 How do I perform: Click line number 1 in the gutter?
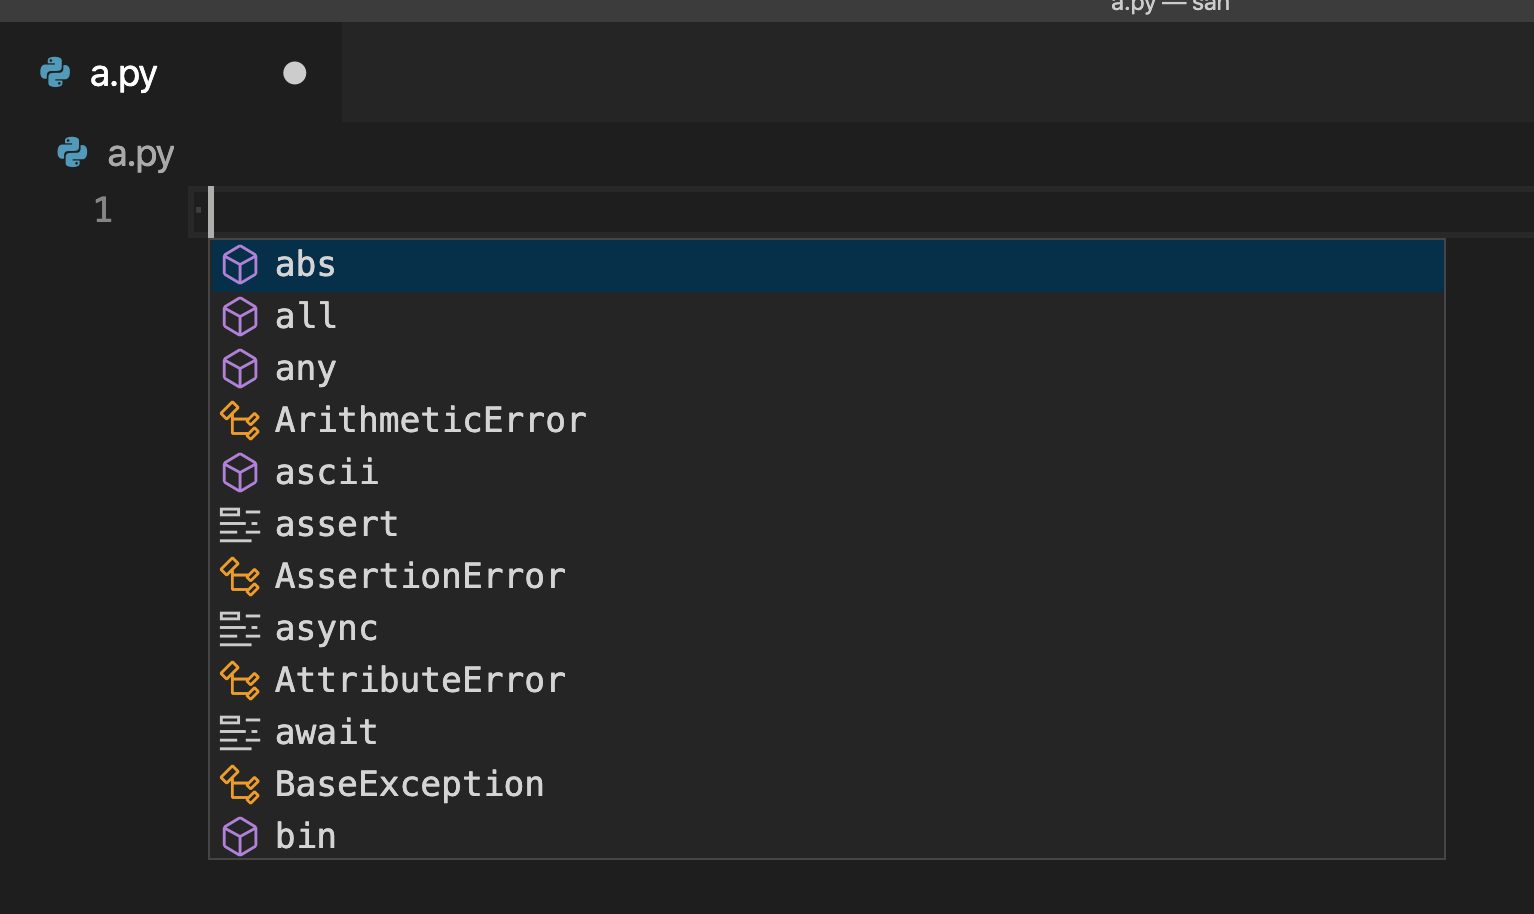pos(102,210)
